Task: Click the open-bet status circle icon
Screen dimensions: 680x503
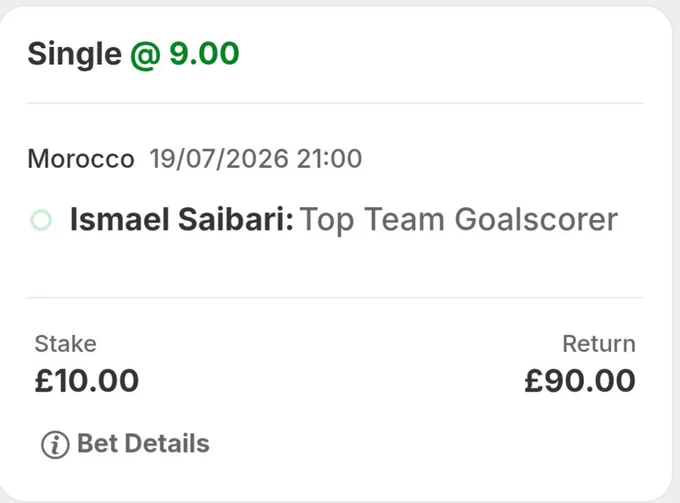Action: [x=41, y=220]
